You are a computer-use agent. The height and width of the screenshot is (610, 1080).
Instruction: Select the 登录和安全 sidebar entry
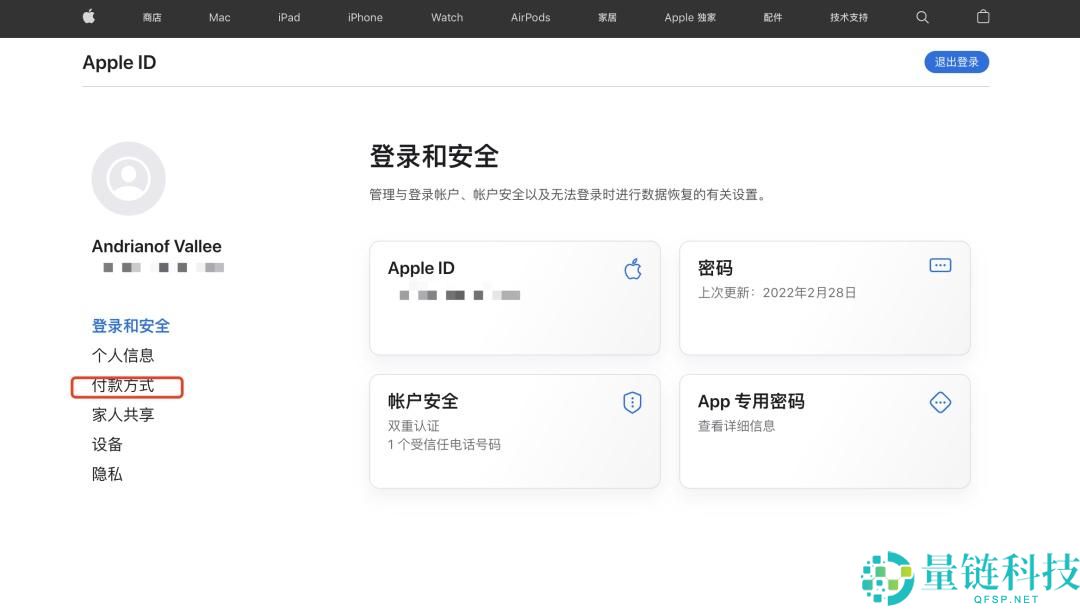click(131, 325)
